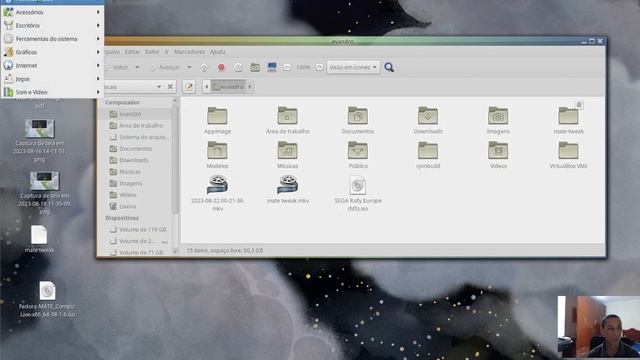
Task: Open the Marcadores menu
Action: pyautogui.click(x=189, y=52)
